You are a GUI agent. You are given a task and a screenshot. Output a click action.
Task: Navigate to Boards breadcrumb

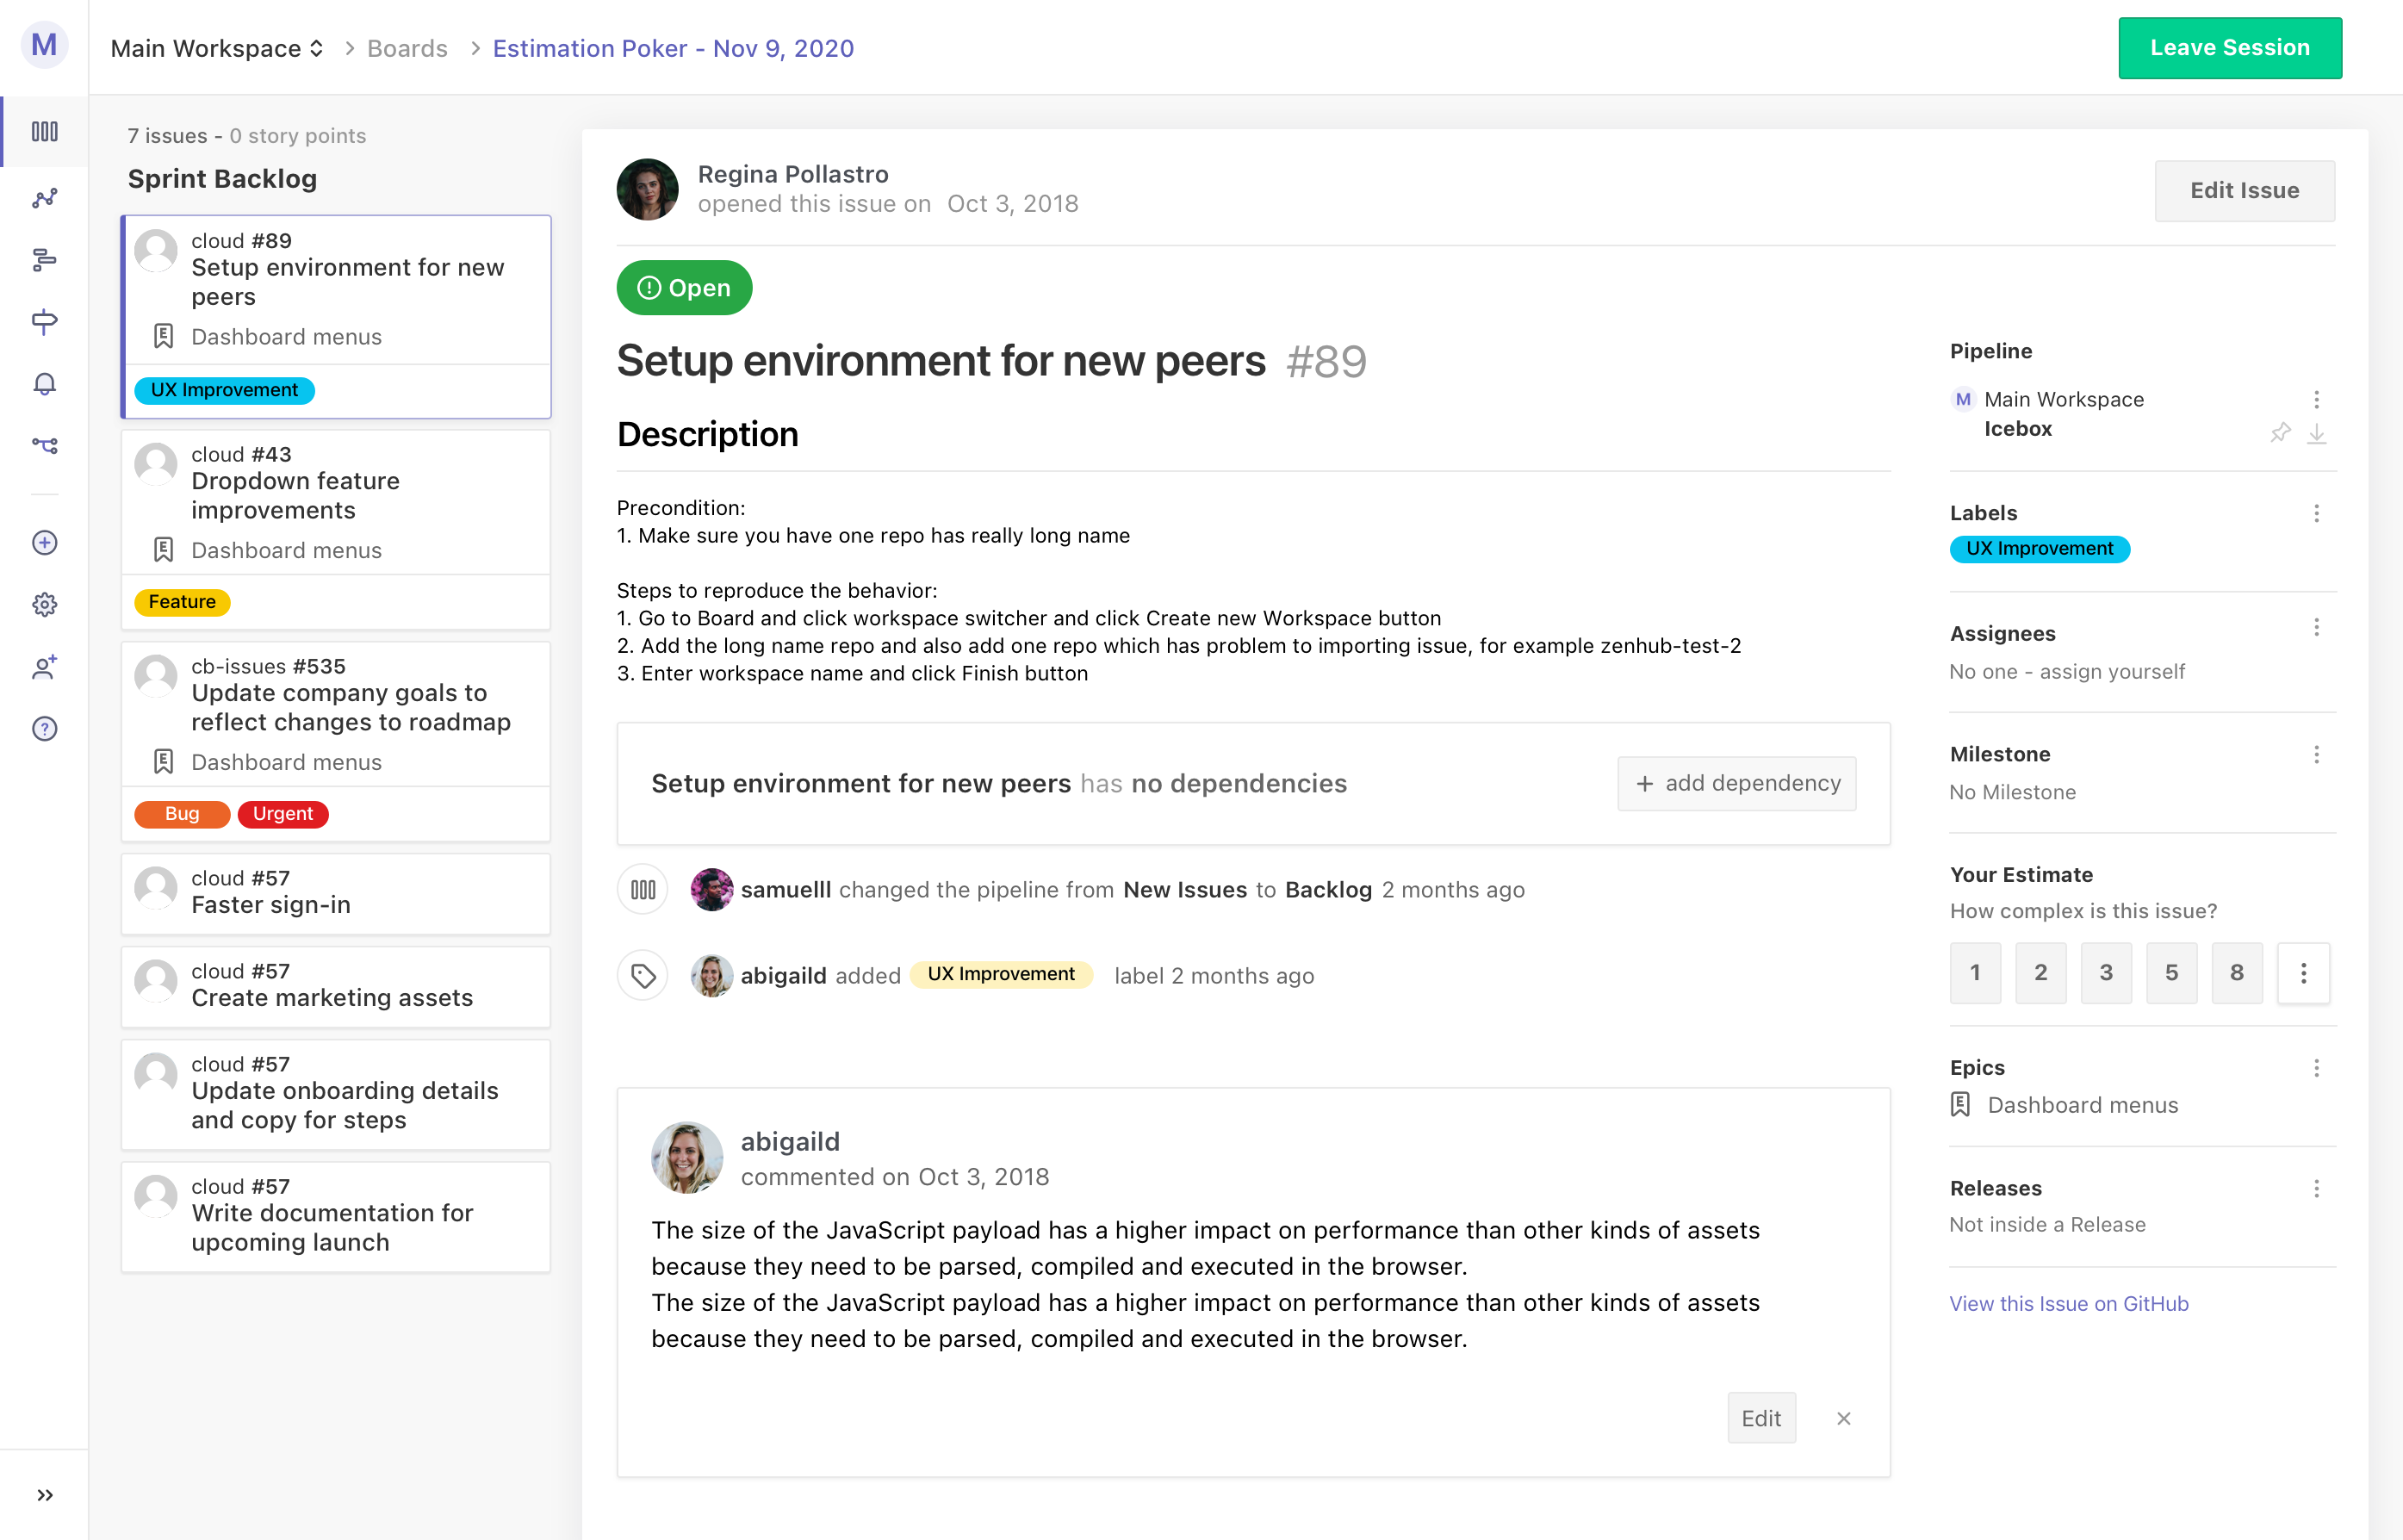click(407, 48)
